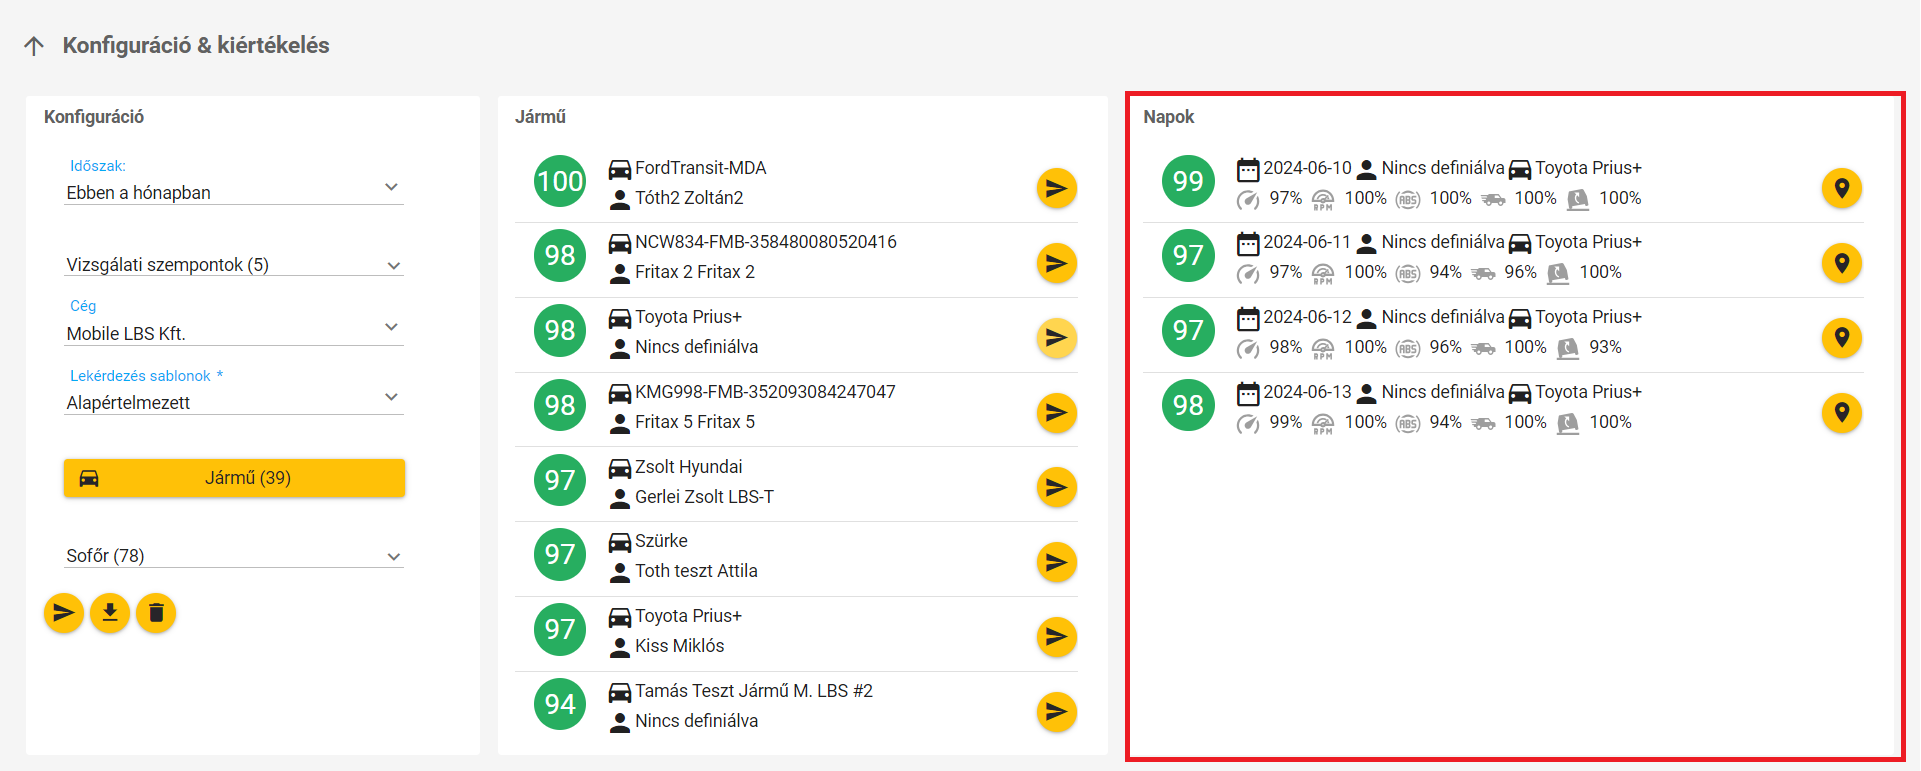The image size is (1921, 771).
Task: Click the 98 score badge for KMG998-FMB
Action: coord(560,405)
